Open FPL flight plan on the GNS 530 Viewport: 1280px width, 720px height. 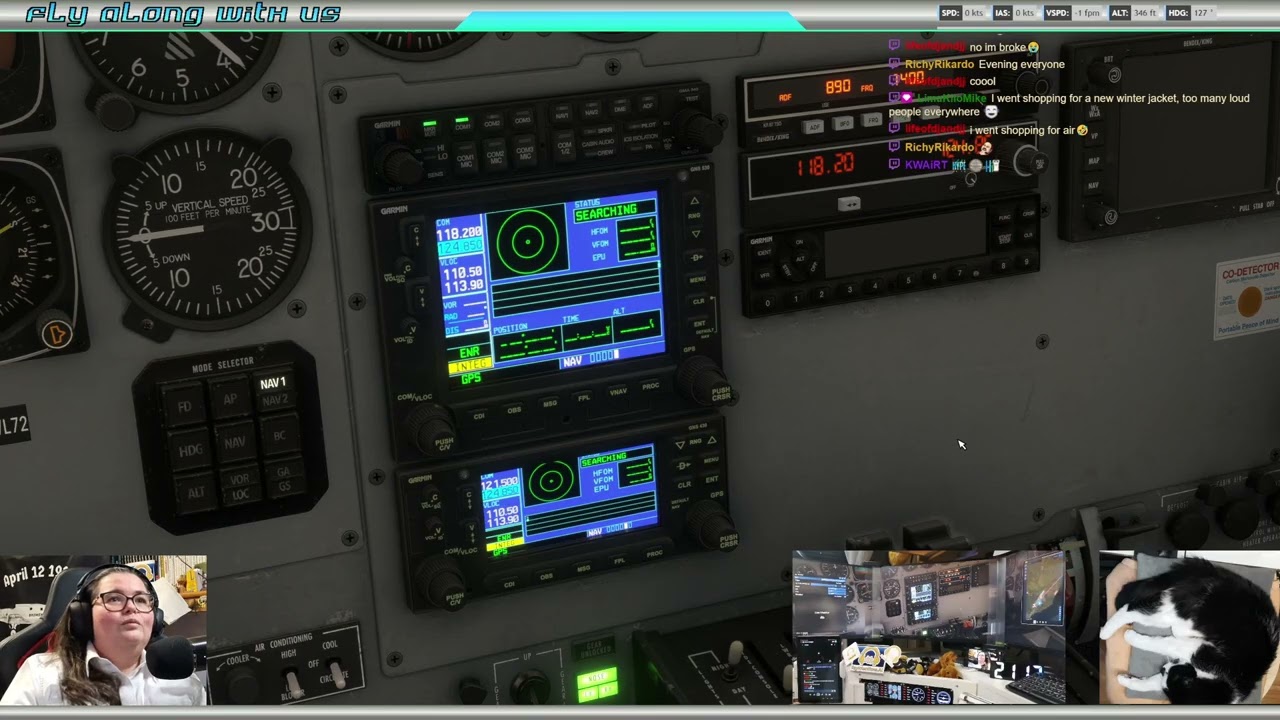584,397
